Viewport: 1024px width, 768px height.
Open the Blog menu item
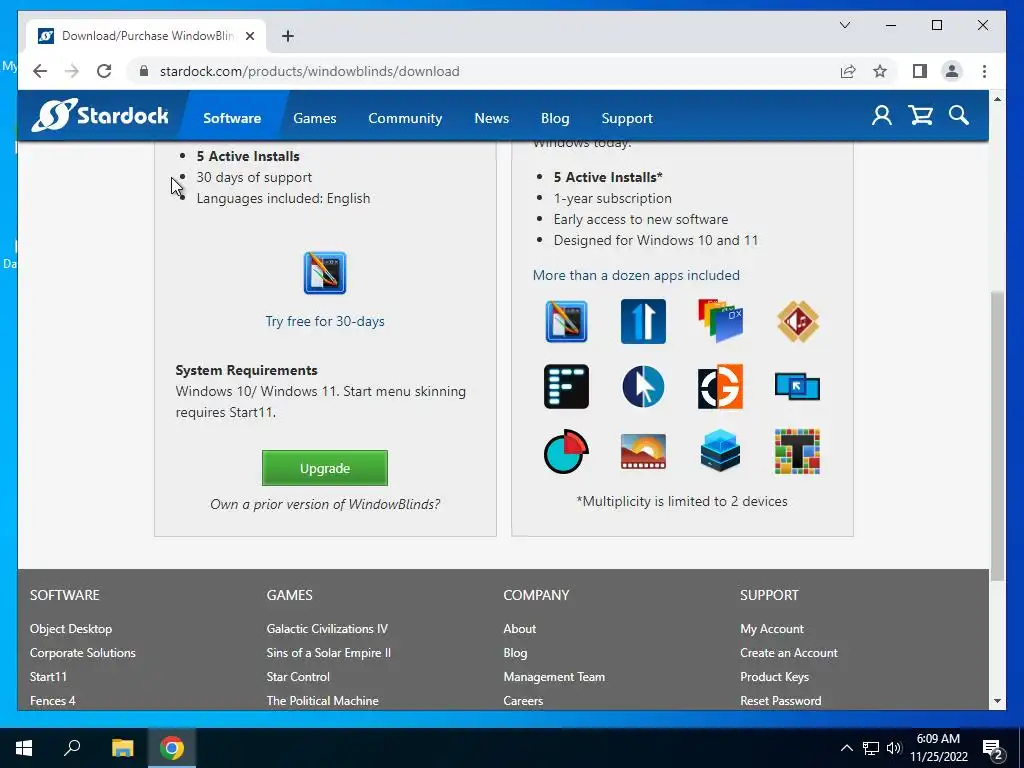pyautogui.click(x=555, y=118)
